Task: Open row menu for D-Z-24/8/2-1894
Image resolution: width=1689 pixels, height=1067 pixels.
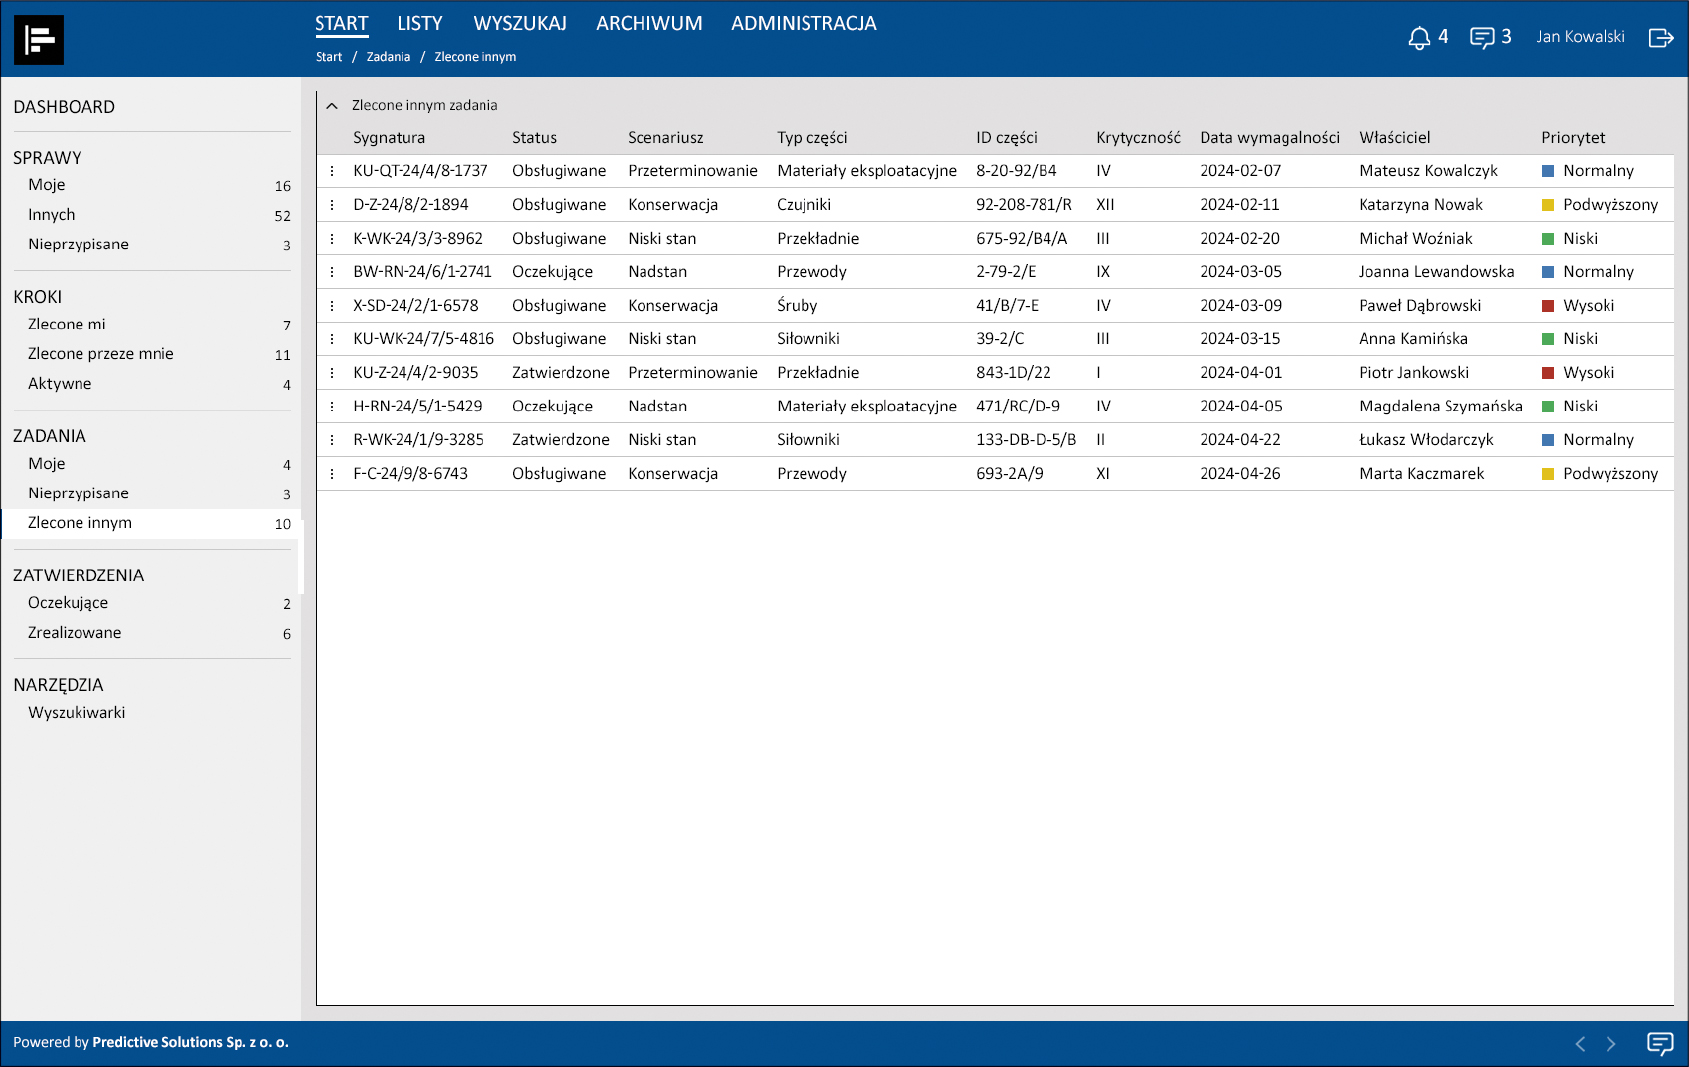Action: coord(332,205)
